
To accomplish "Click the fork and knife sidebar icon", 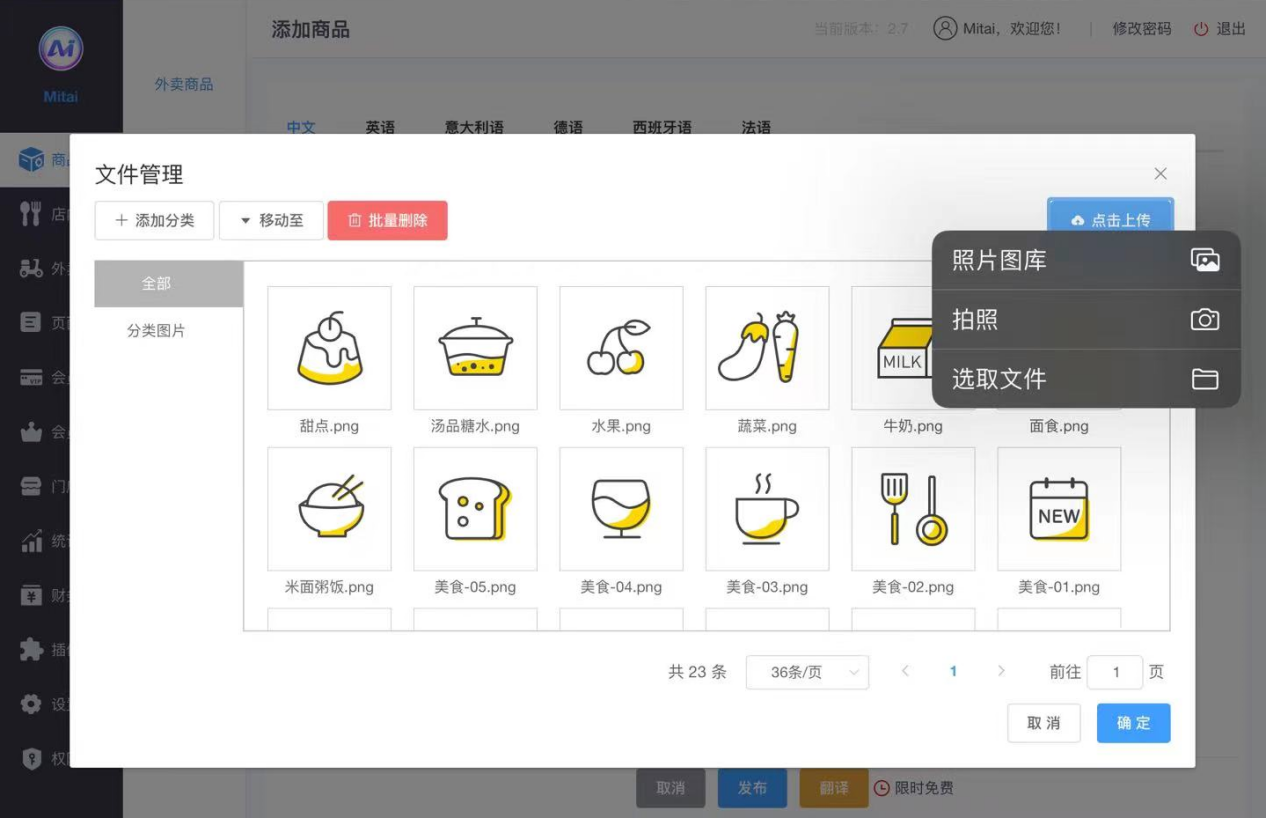I will (x=31, y=214).
